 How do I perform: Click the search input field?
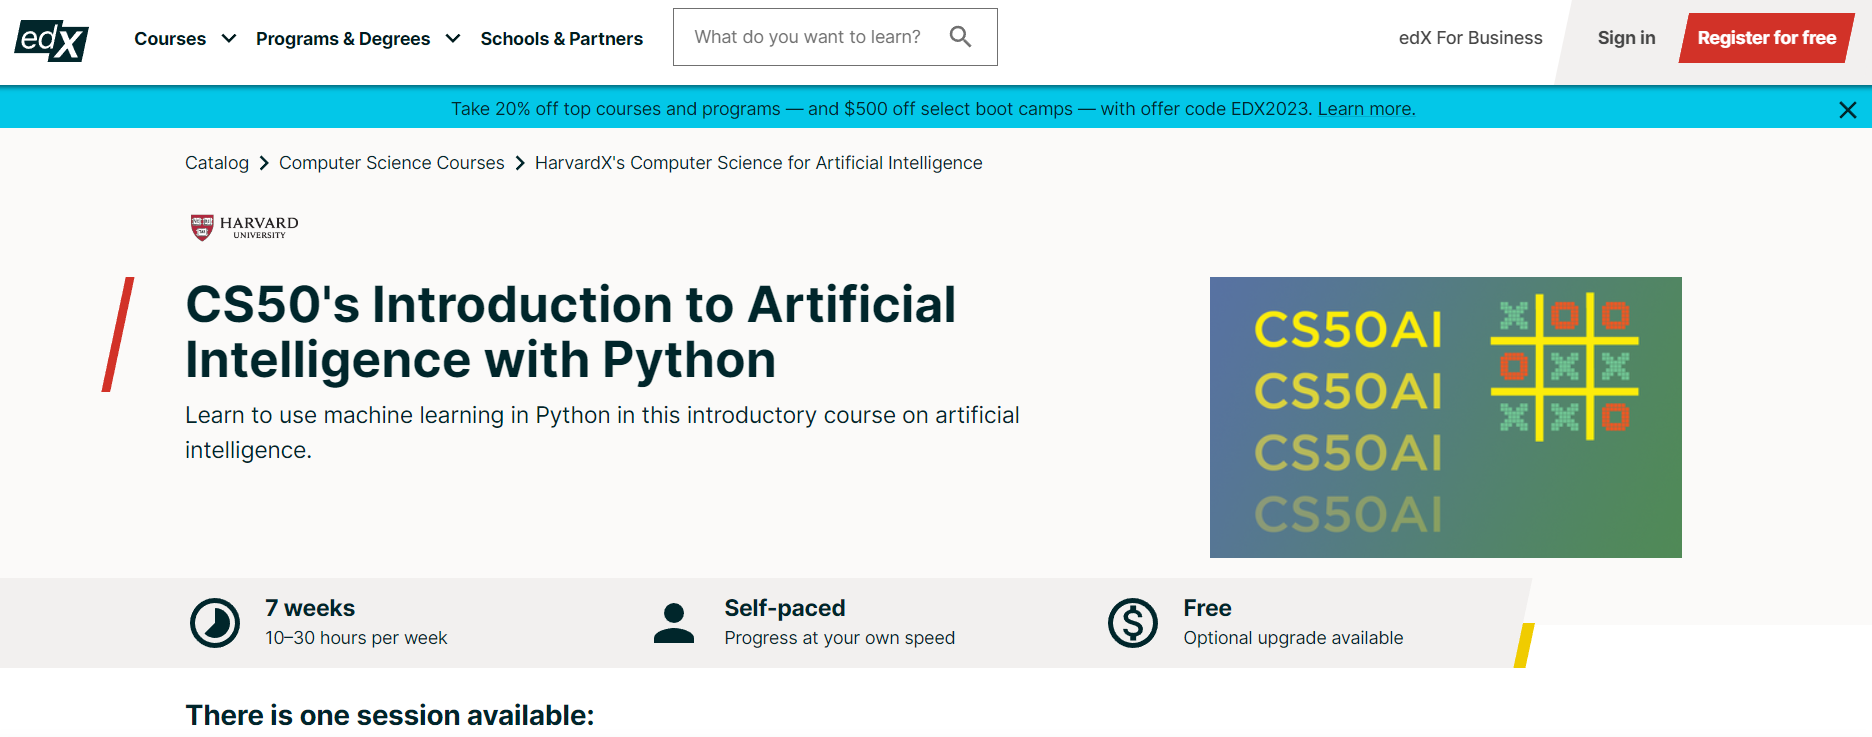tap(808, 37)
